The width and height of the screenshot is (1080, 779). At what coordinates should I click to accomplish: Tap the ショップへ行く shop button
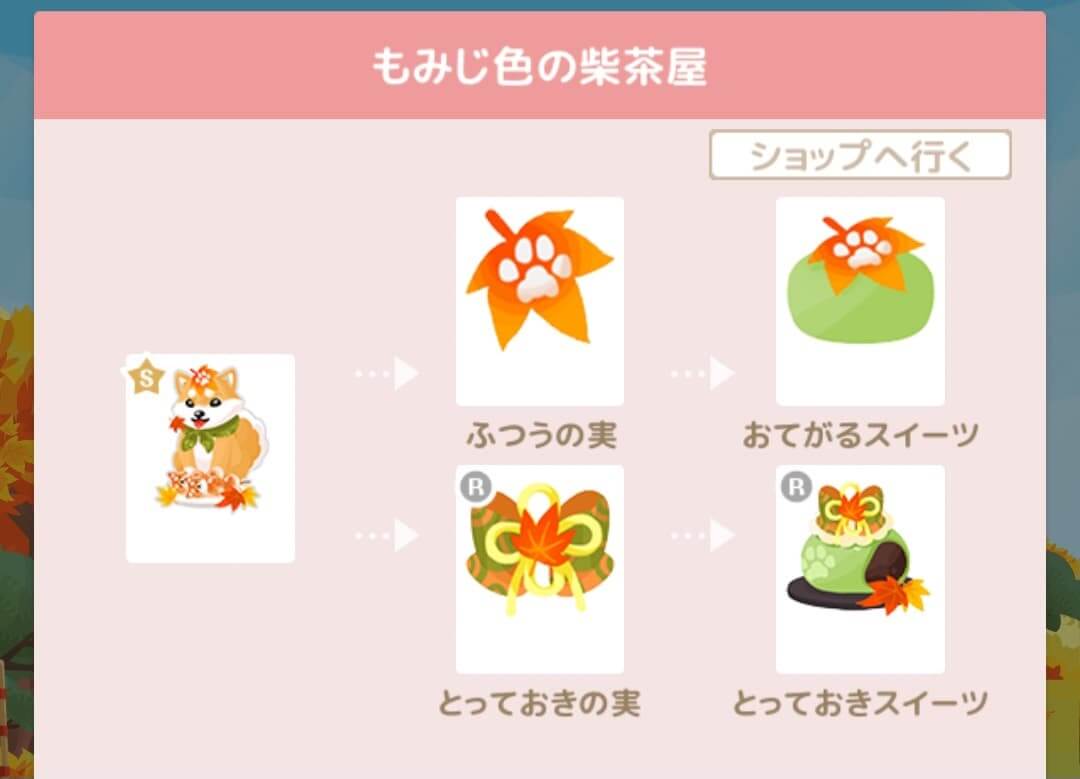pos(860,155)
